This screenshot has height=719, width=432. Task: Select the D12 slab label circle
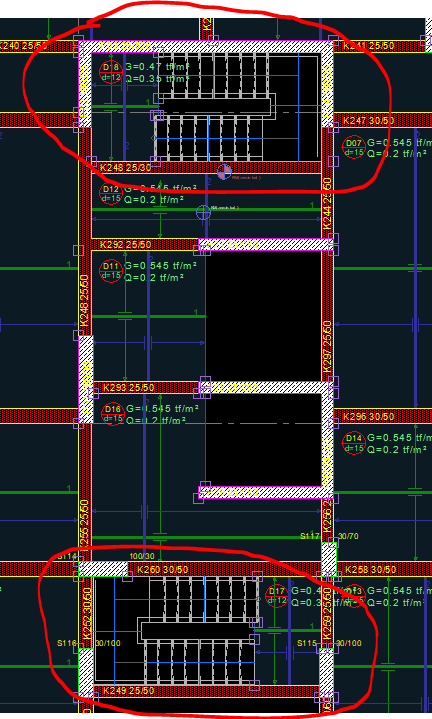[111, 194]
